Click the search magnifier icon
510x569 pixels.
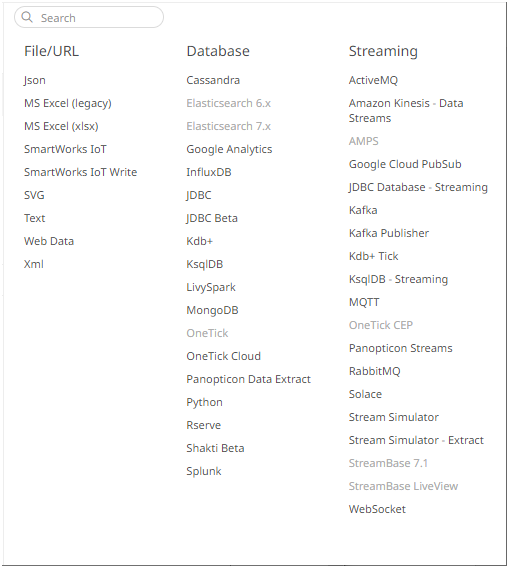[x=27, y=17]
